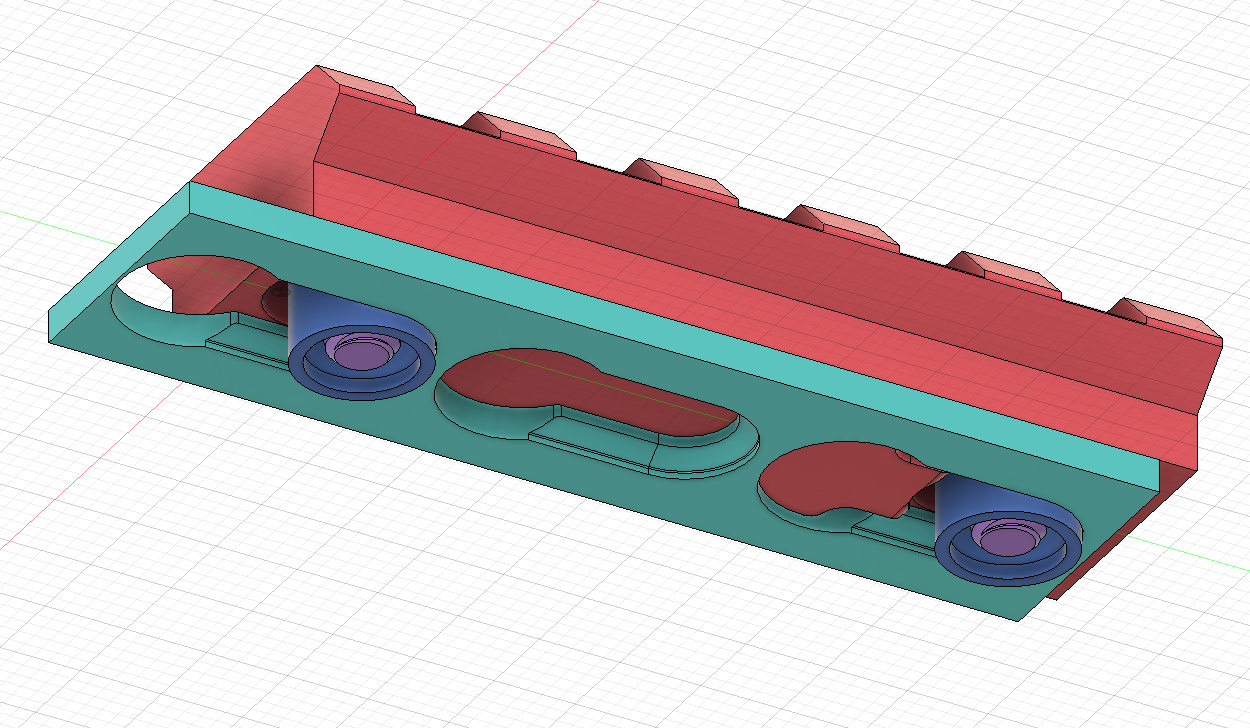Click the middle keyhole slot cutout in the teal plate
Image resolution: width=1250 pixels, height=728 pixels.
[x=598, y=412]
